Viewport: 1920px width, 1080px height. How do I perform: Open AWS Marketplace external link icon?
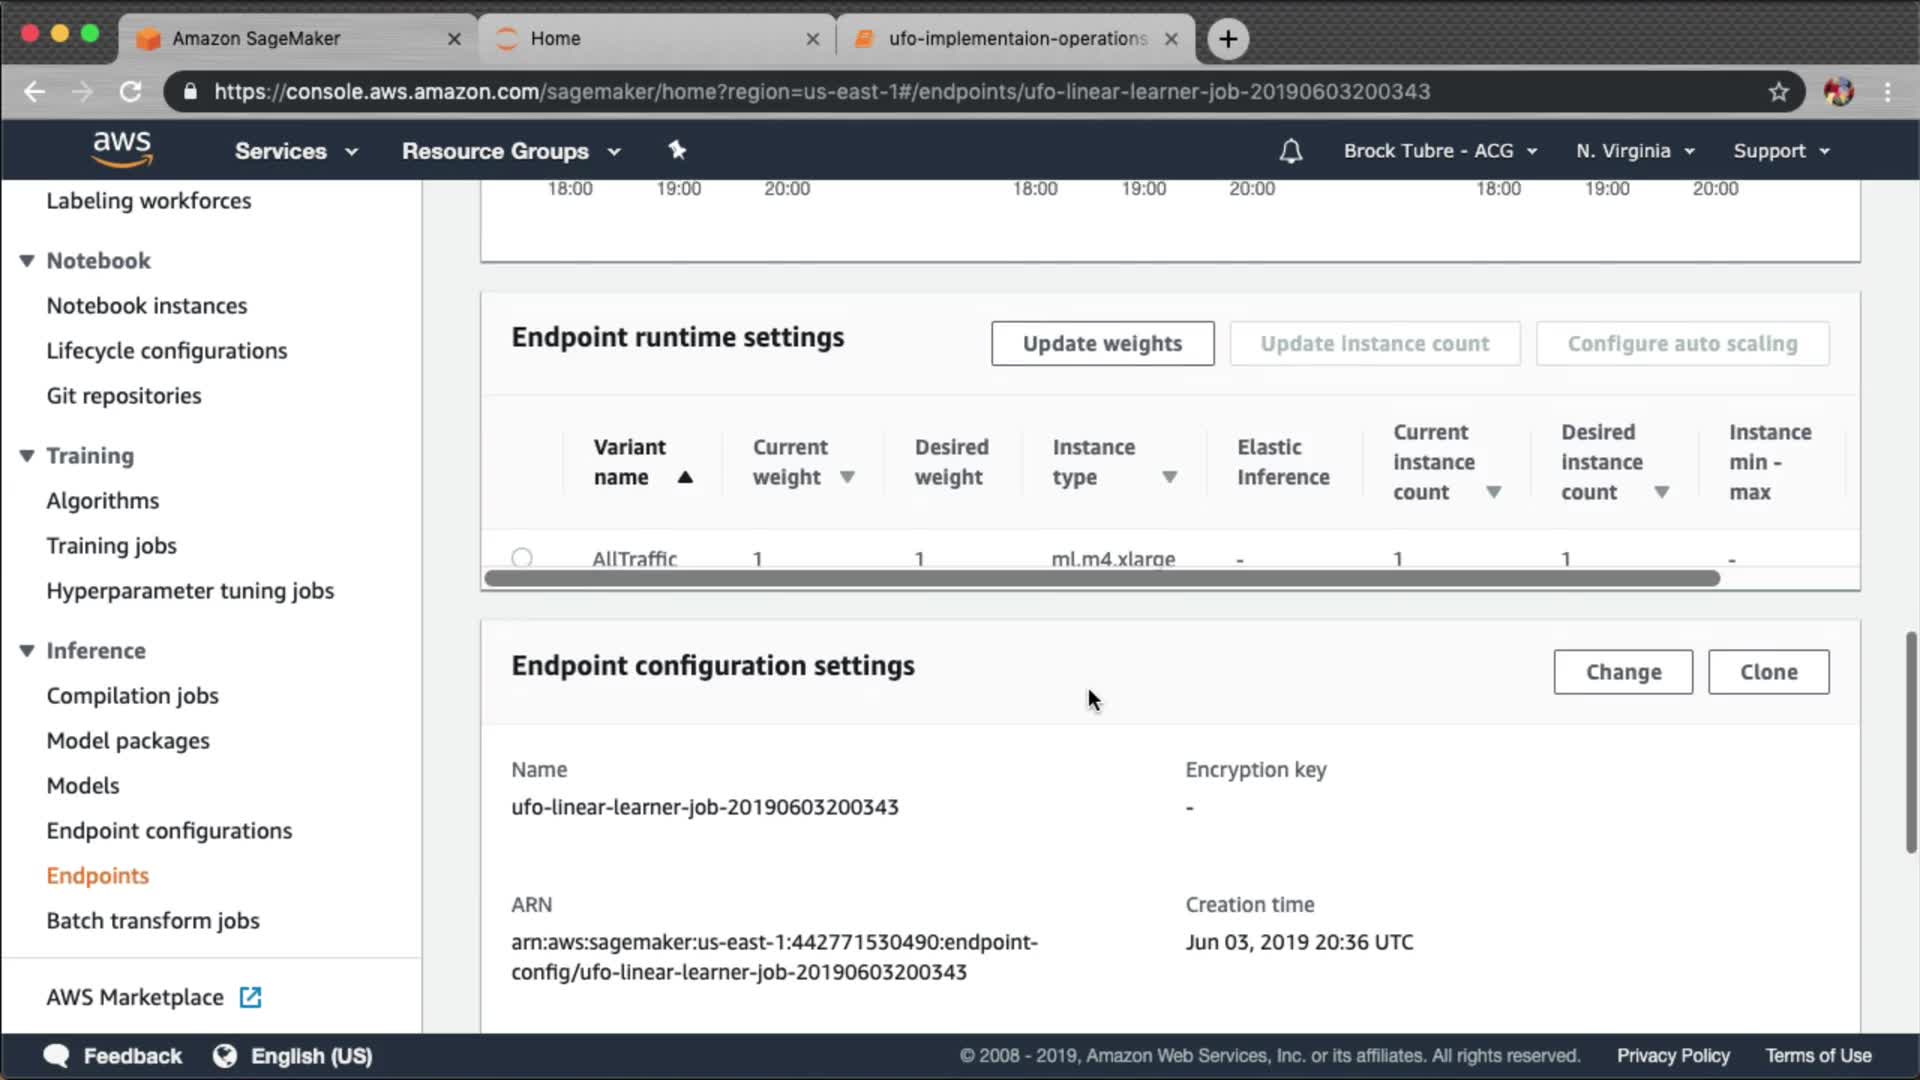click(250, 997)
